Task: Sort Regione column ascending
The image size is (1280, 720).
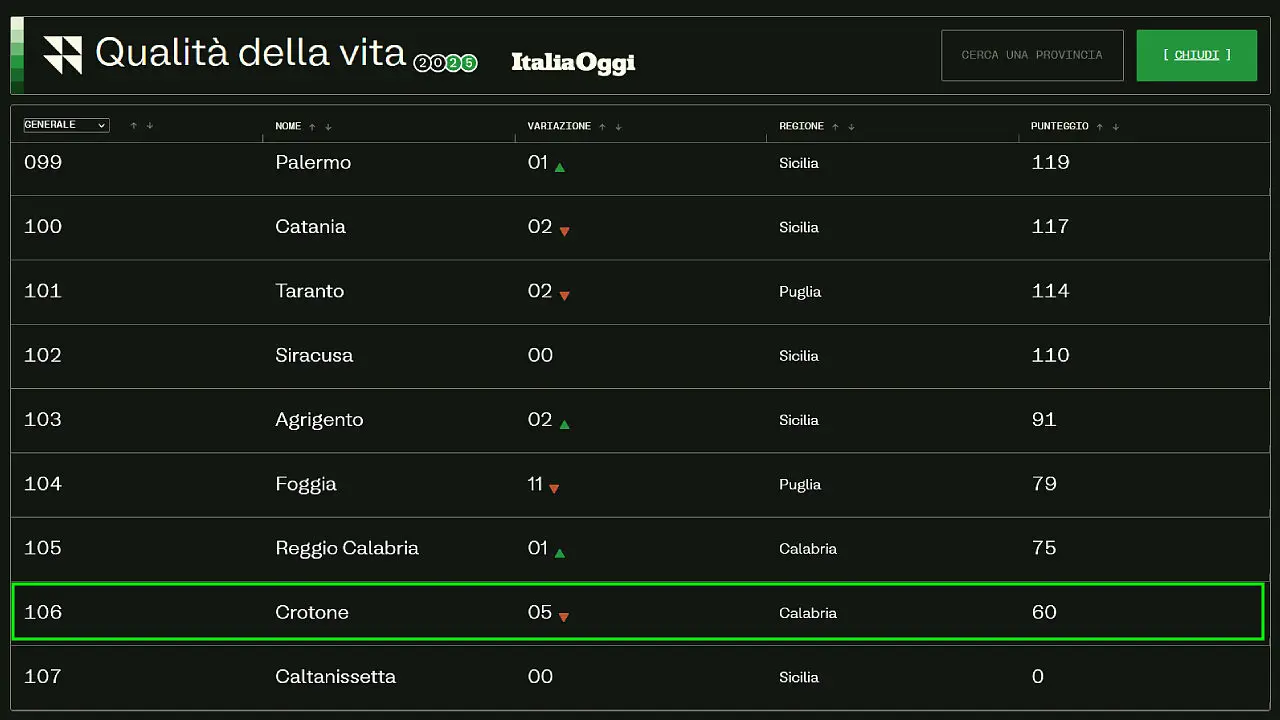Action: (x=836, y=127)
